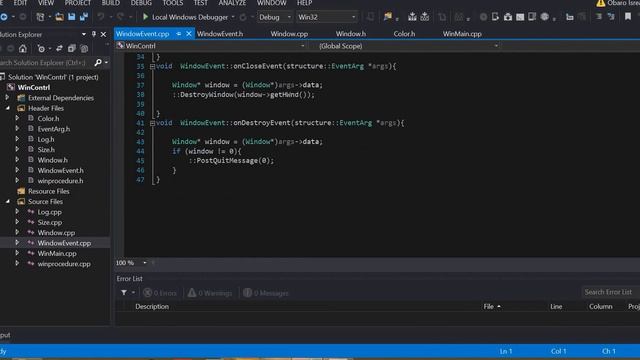Toggle the 0 Errors filter in Error List
The width and height of the screenshot is (640, 360).
pyautogui.click(x=160, y=293)
